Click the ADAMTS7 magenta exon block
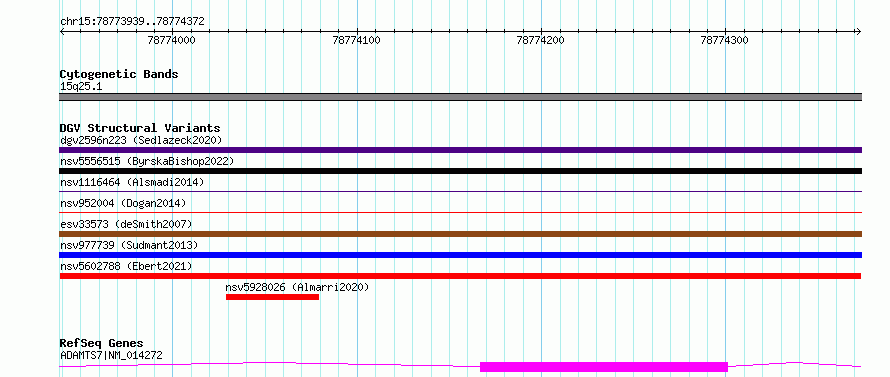The width and height of the screenshot is (890, 377). coord(604,367)
